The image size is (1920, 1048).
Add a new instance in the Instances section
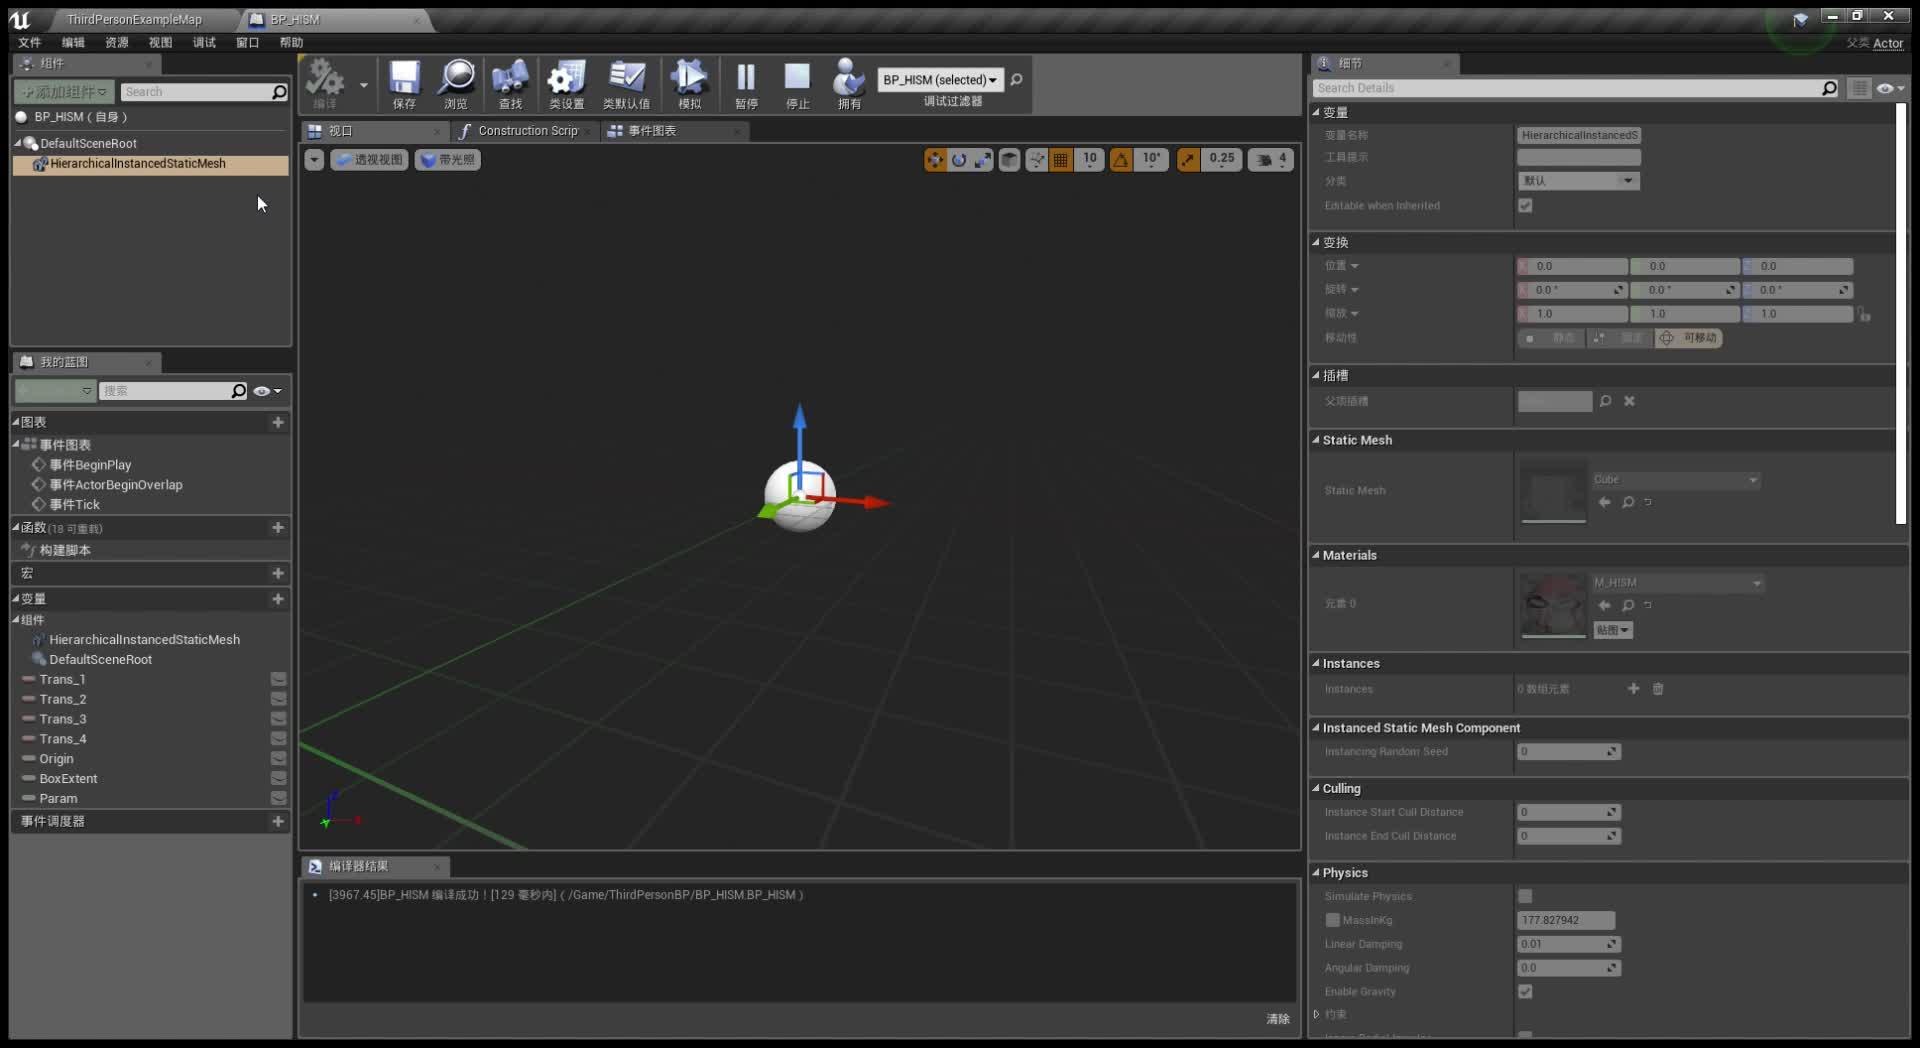tap(1633, 689)
